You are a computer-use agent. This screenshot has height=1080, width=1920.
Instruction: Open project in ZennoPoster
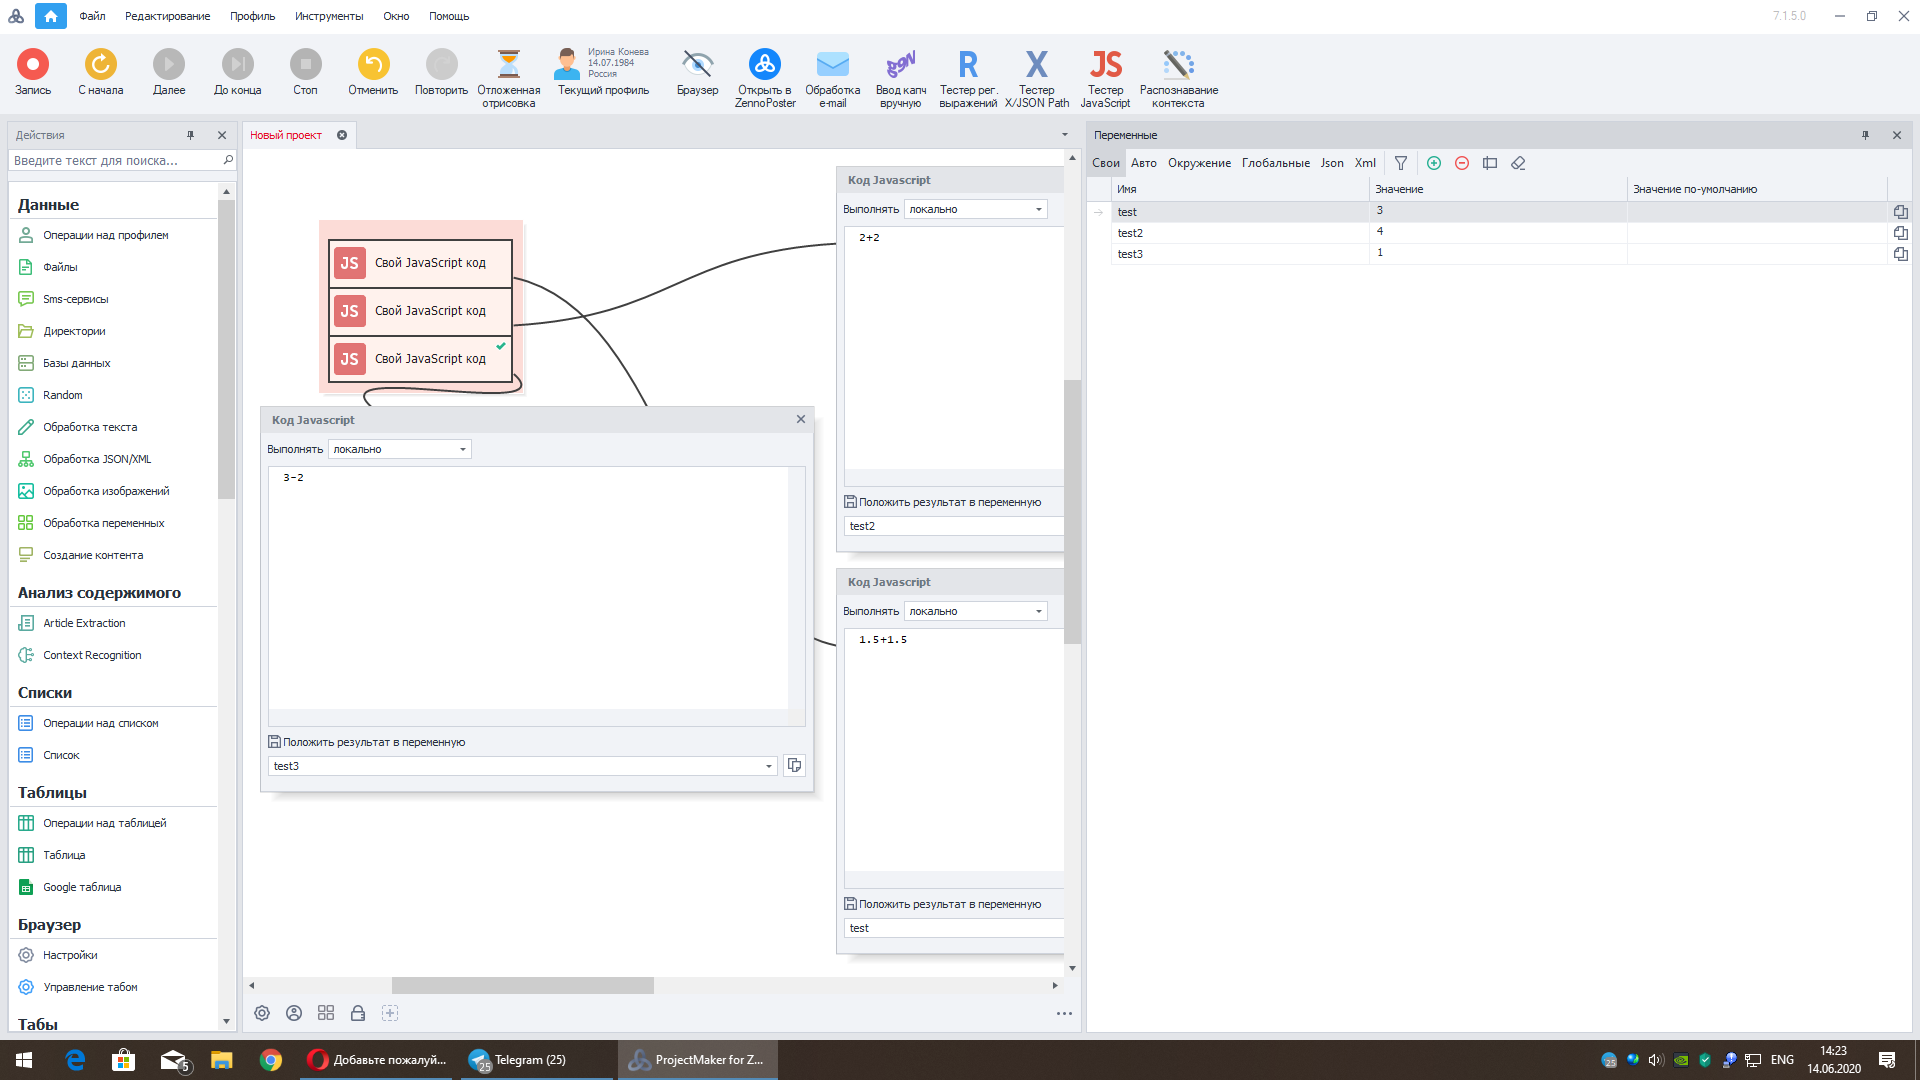765,78
